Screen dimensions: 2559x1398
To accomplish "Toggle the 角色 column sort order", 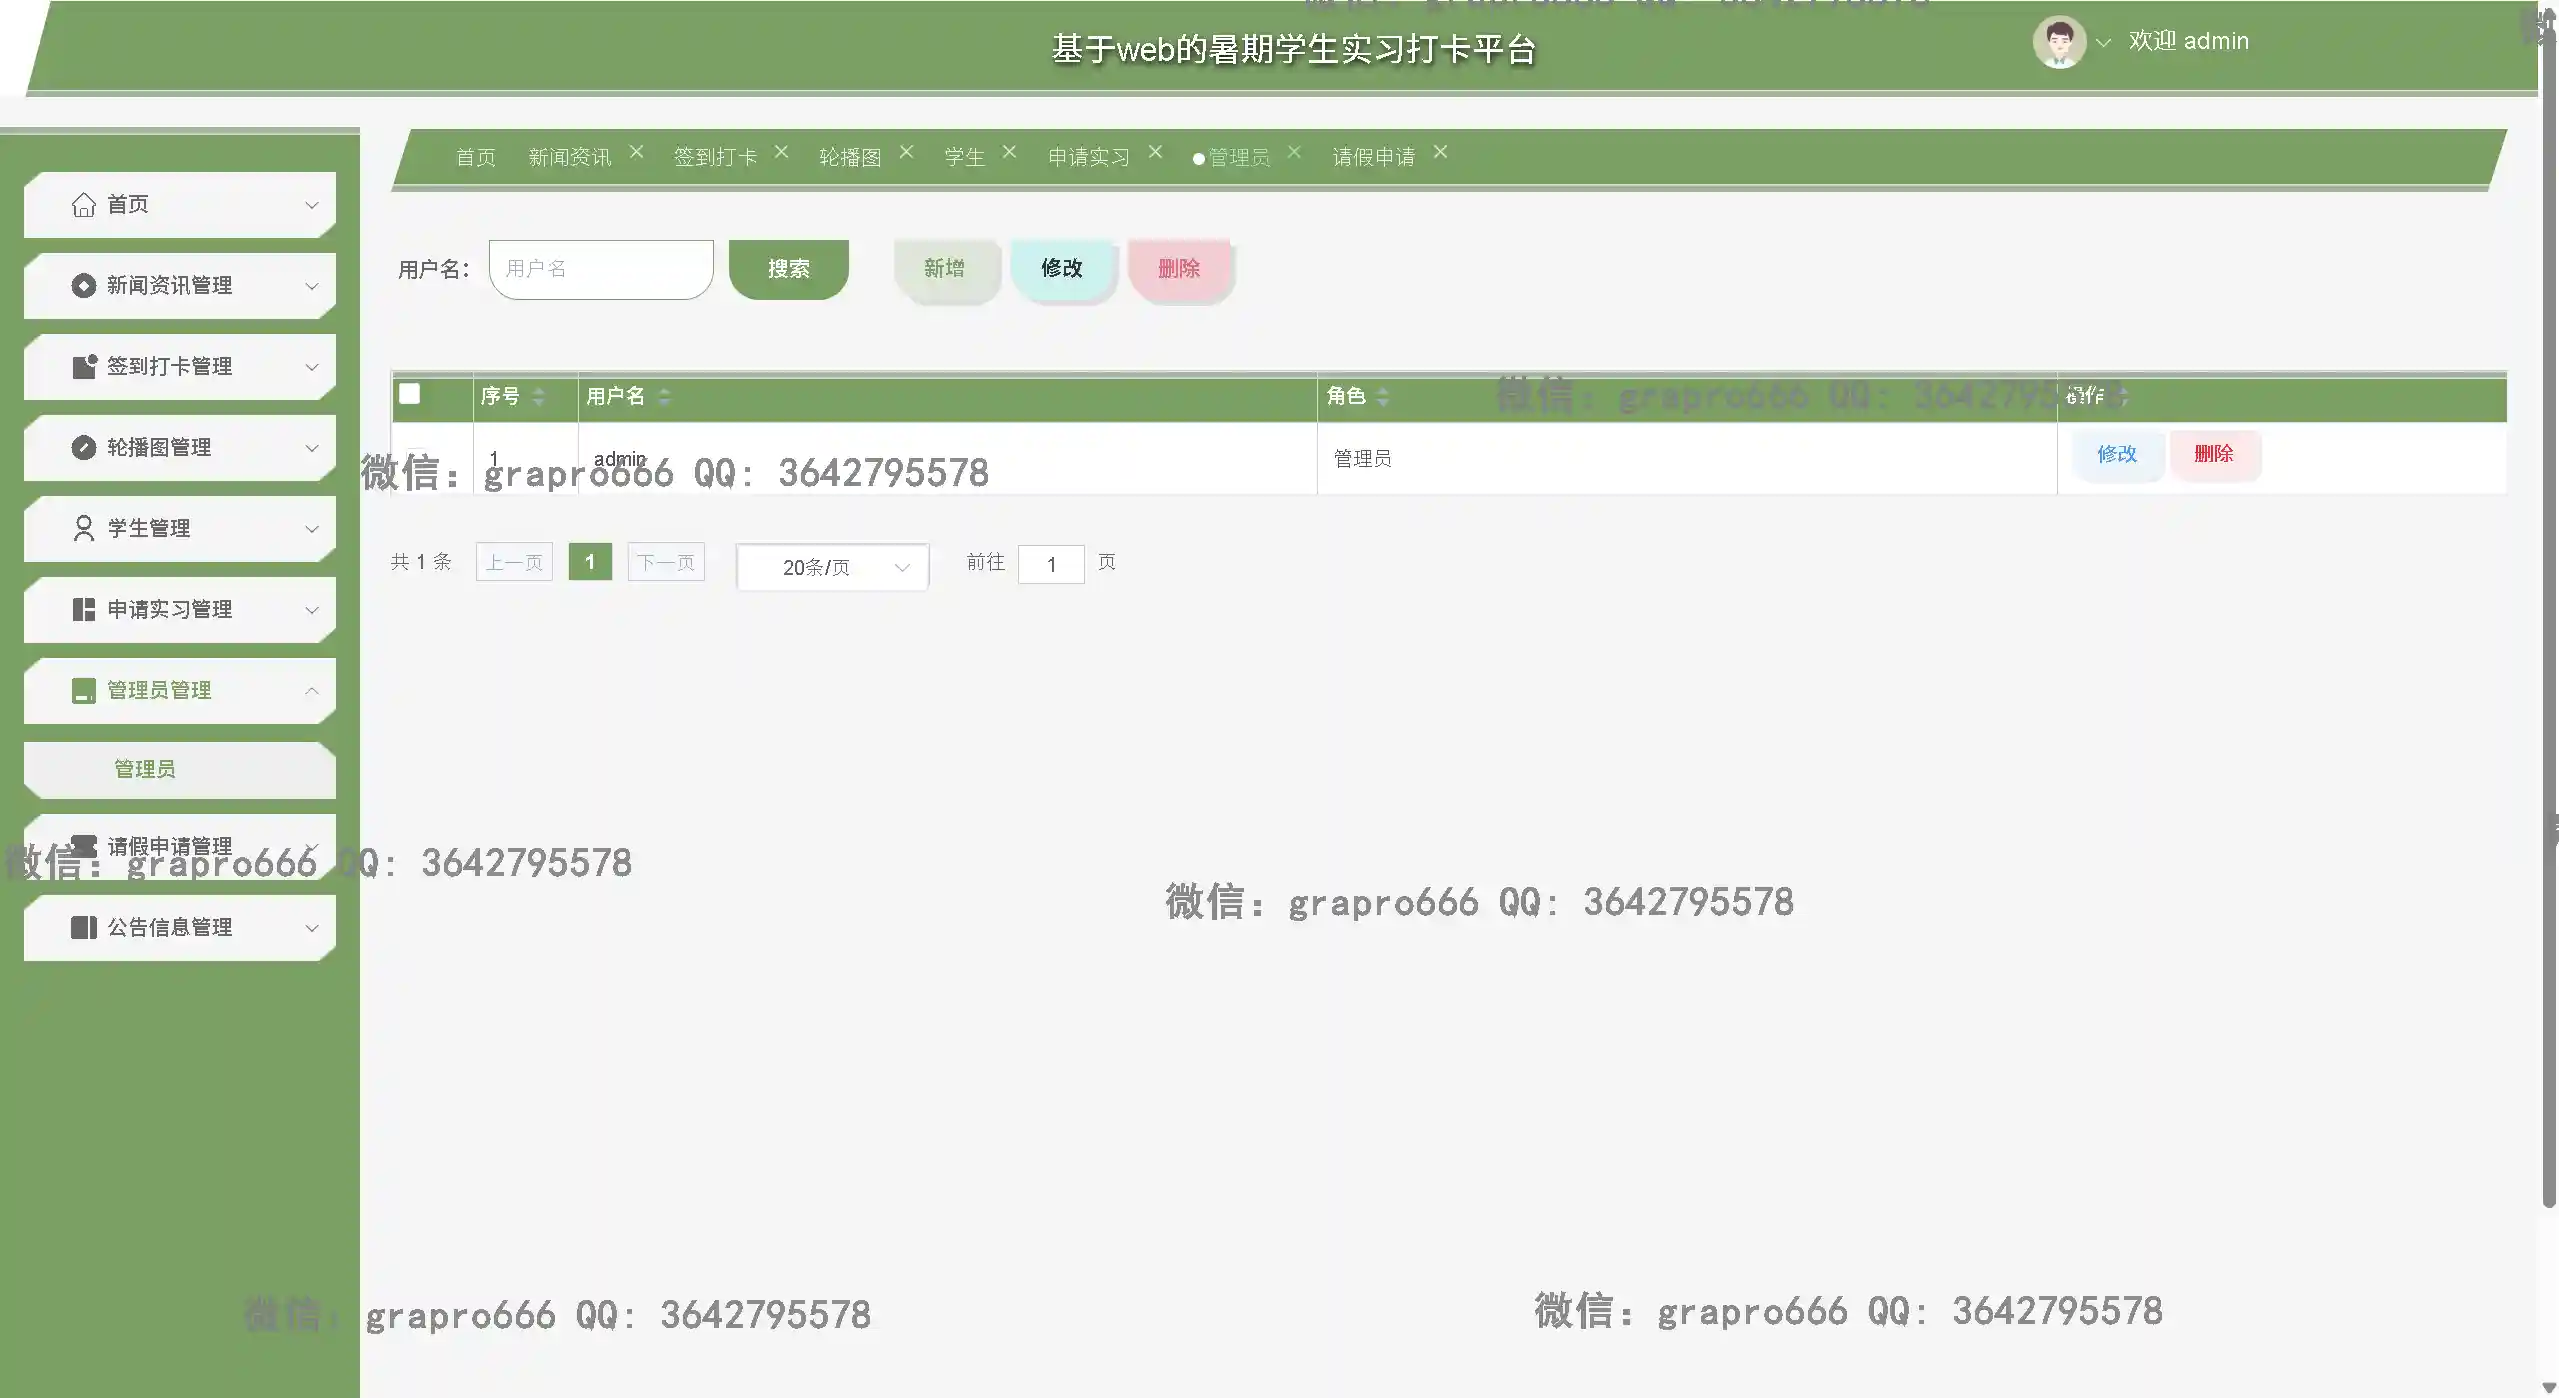I will click(1384, 397).
